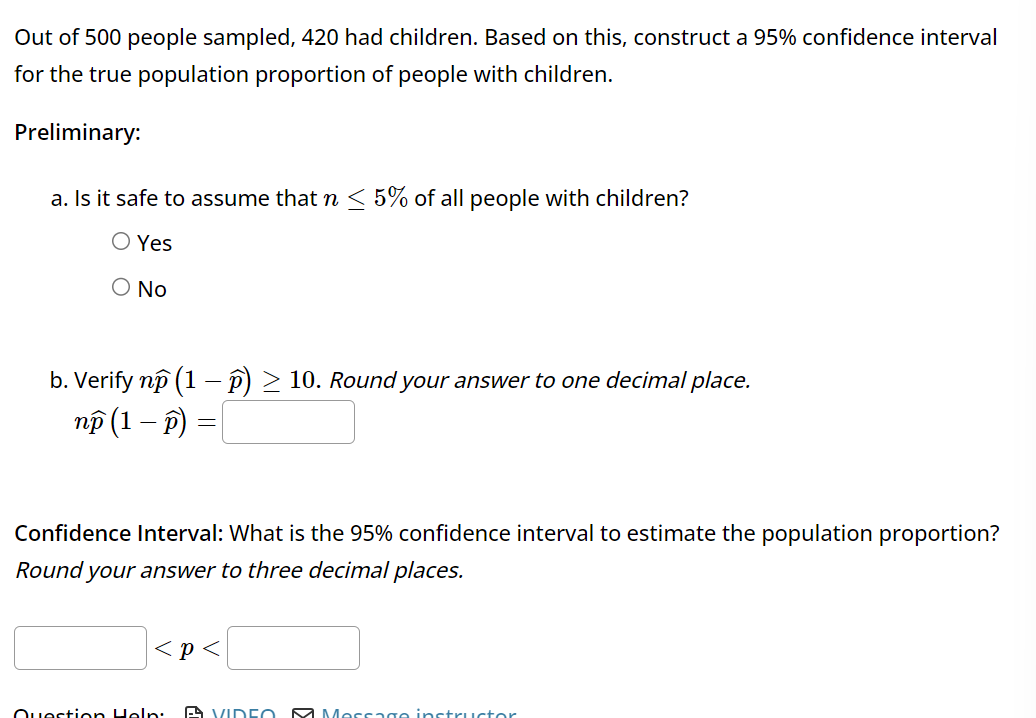Click the lower bound confidence interval box
The height and width of the screenshot is (718, 1036).
tap(79, 647)
